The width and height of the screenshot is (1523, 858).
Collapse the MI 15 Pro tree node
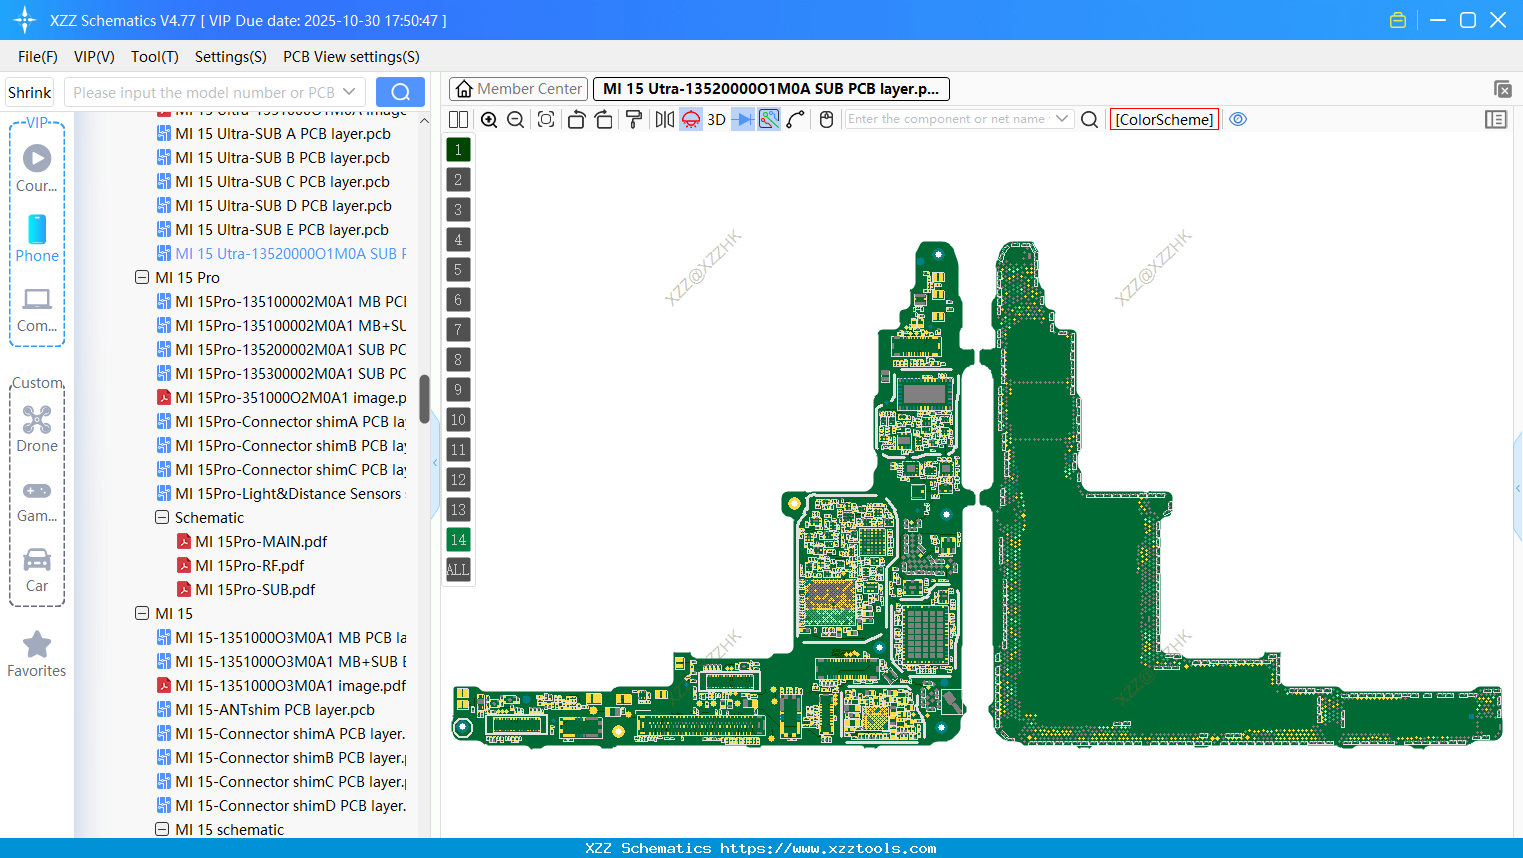(x=142, y=277)
